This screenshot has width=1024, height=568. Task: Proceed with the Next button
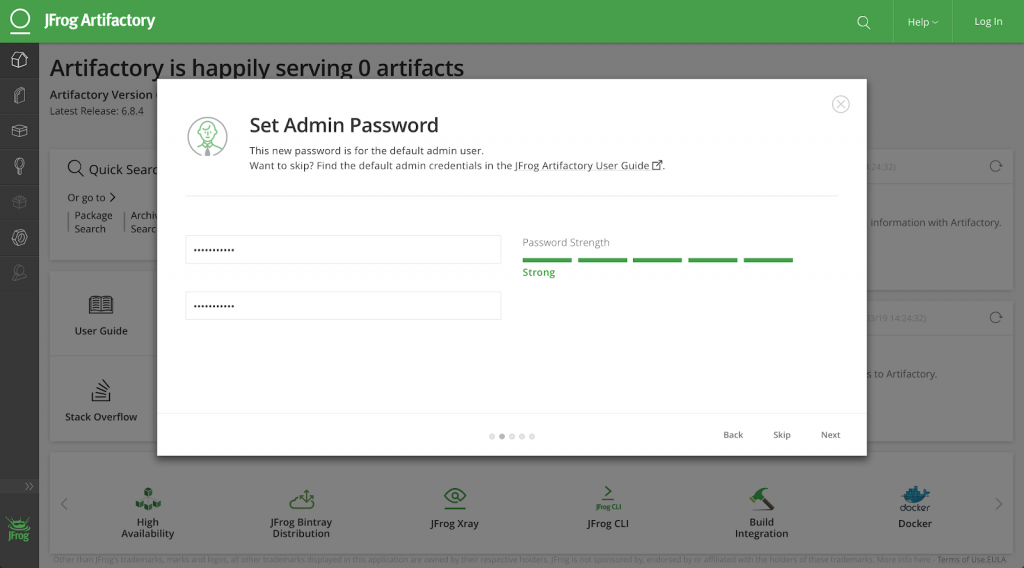pos(830,435)
